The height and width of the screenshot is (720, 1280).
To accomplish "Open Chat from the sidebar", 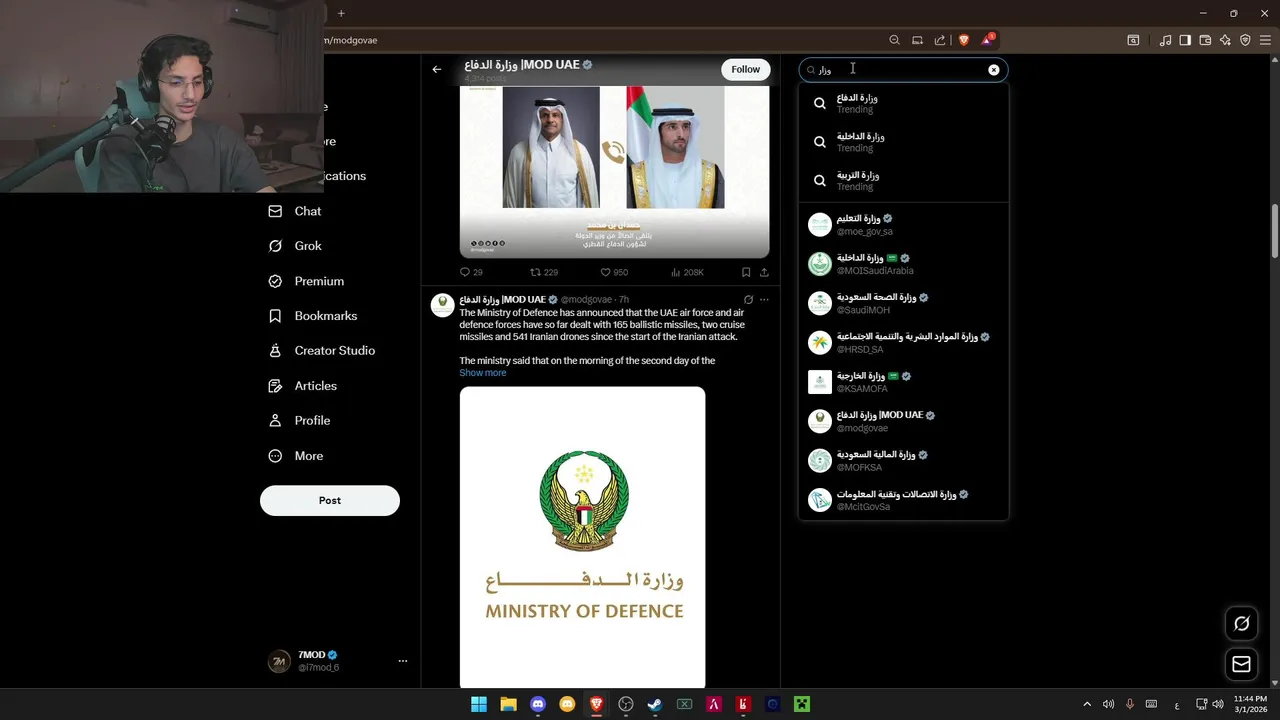I will [x=295, y=211].
